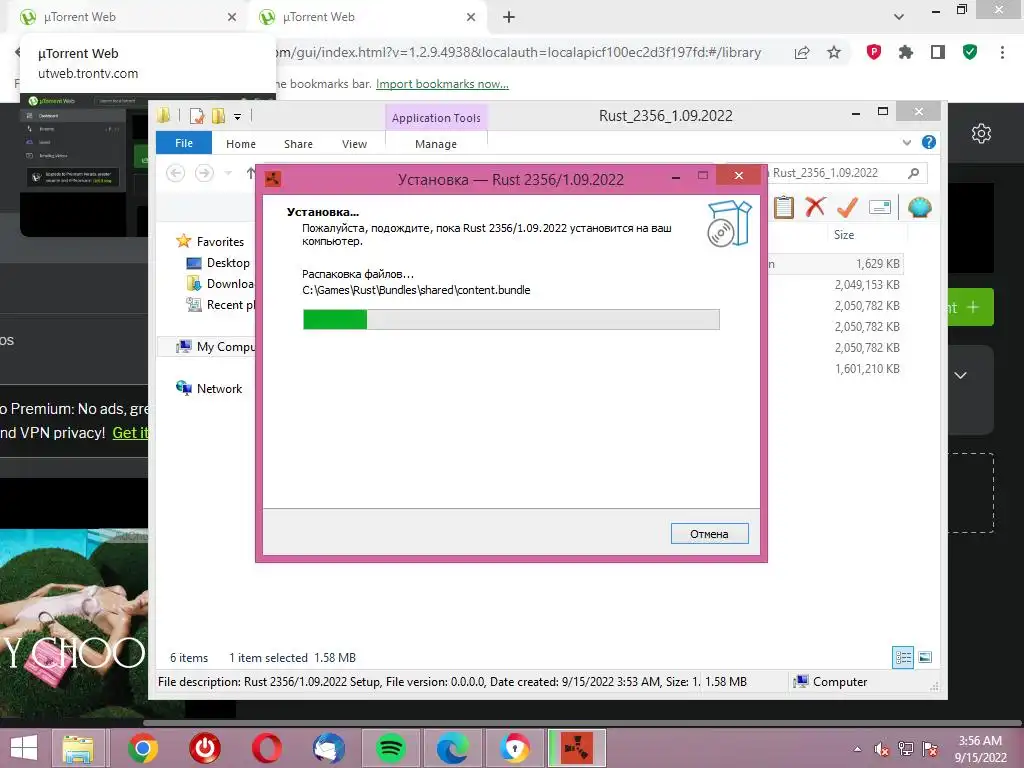Expand the µTorrent panel chevron
1024x768 pixels.
pos(960,376)
